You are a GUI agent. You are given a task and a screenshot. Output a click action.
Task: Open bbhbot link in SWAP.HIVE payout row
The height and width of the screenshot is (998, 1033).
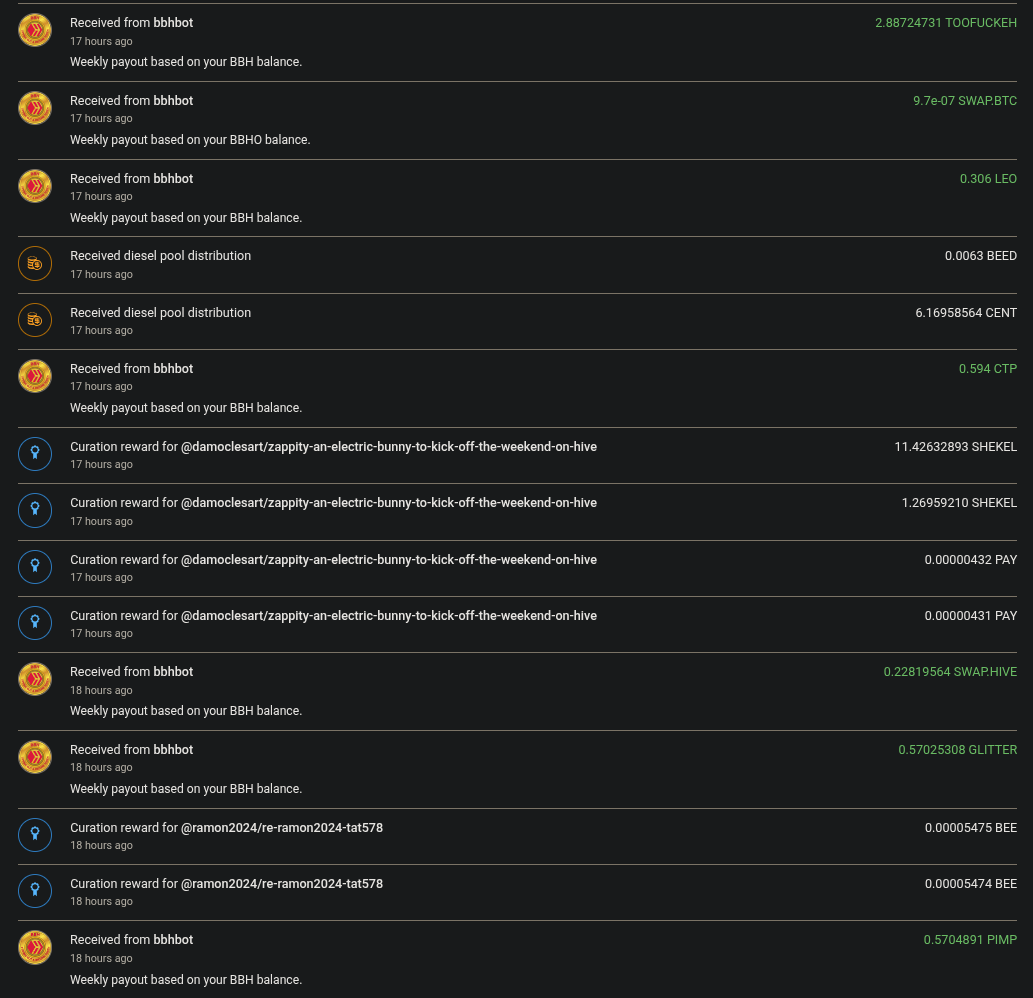(173, 672)
